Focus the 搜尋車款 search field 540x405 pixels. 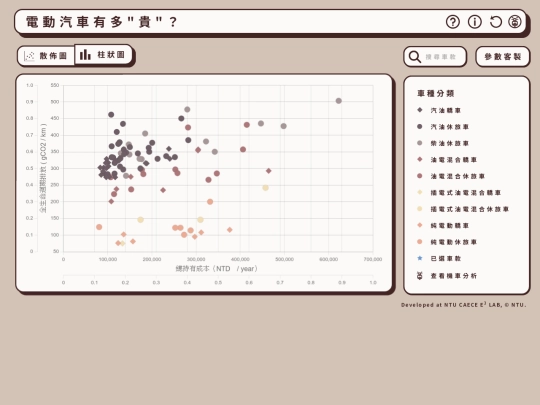(x=435, y=57)
